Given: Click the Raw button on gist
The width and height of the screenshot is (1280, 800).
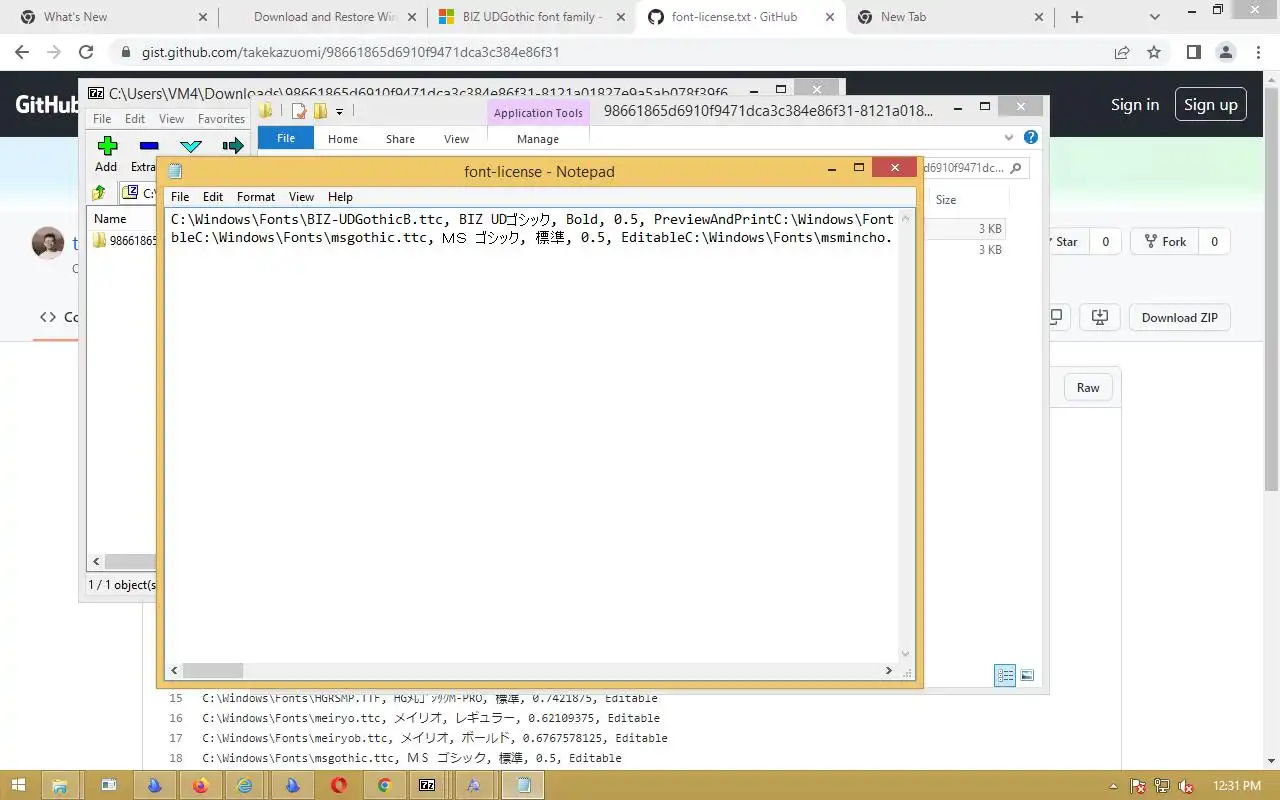Looking at the screenshot, I should tap(1088, 387).
